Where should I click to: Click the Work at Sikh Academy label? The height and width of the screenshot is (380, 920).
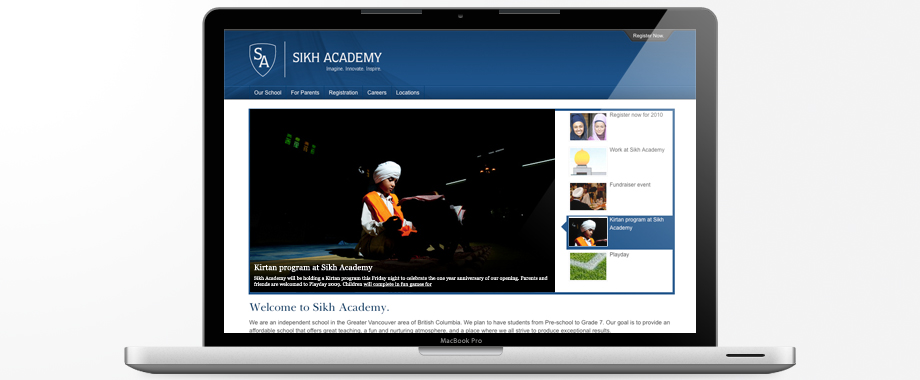point(637,150)
